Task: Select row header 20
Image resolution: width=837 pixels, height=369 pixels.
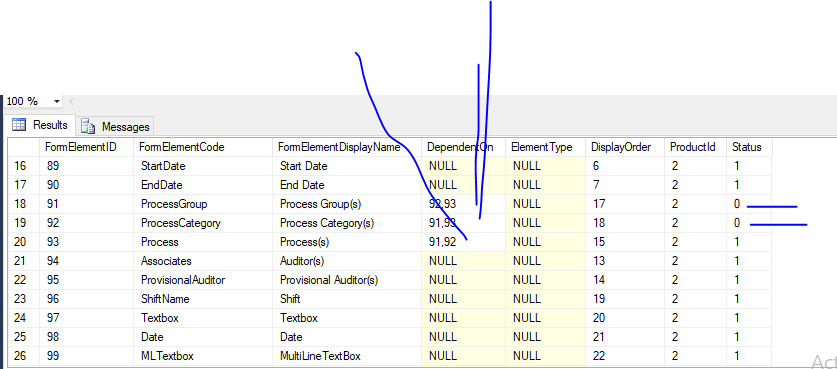Action: (23, 242)
